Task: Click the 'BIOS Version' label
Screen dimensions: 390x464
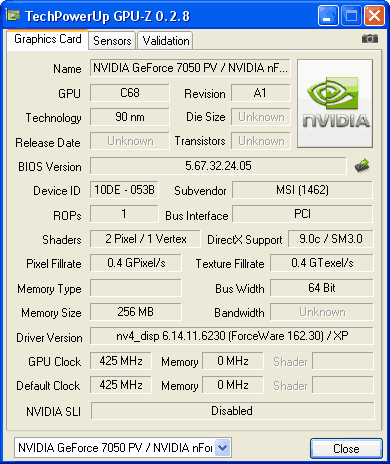Action: [50, 166]
